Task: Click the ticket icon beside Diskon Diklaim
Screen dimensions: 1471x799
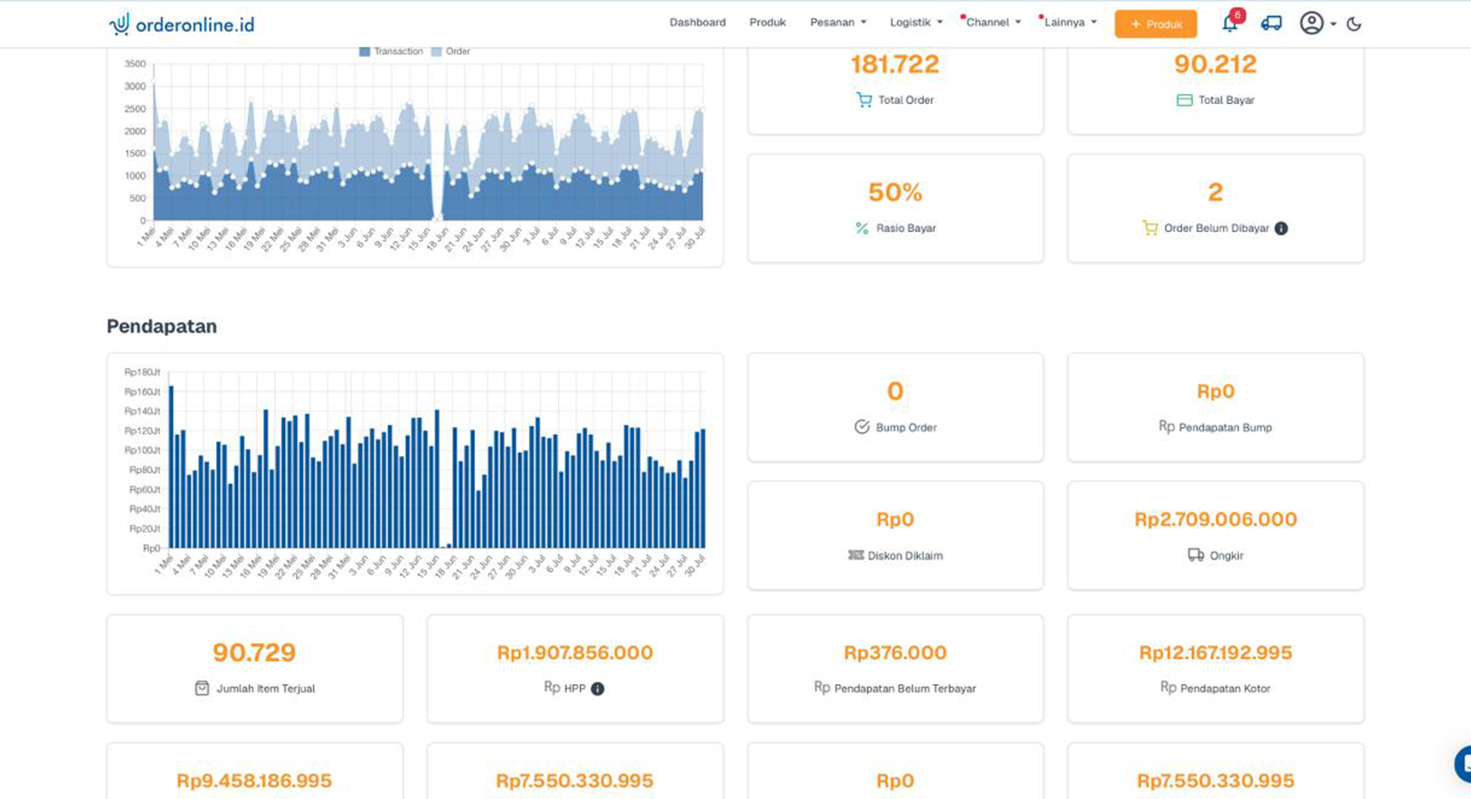Action: (x=856, y=555)
